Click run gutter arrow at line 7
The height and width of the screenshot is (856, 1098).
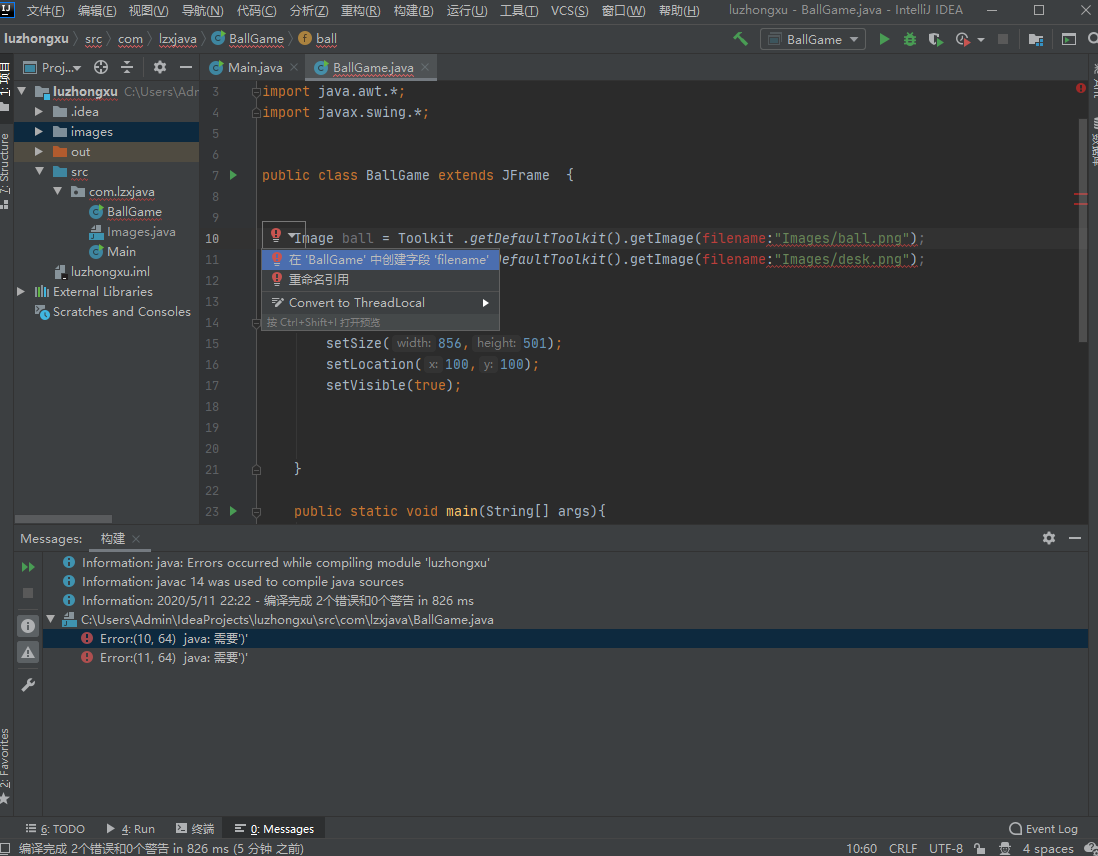point(233,175)
